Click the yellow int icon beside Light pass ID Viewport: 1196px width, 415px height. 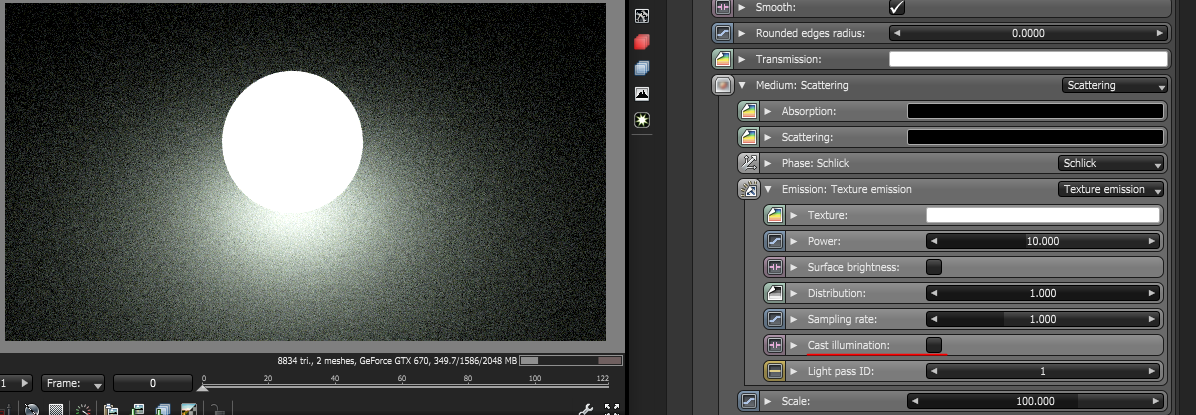click(x=774, y=372)
